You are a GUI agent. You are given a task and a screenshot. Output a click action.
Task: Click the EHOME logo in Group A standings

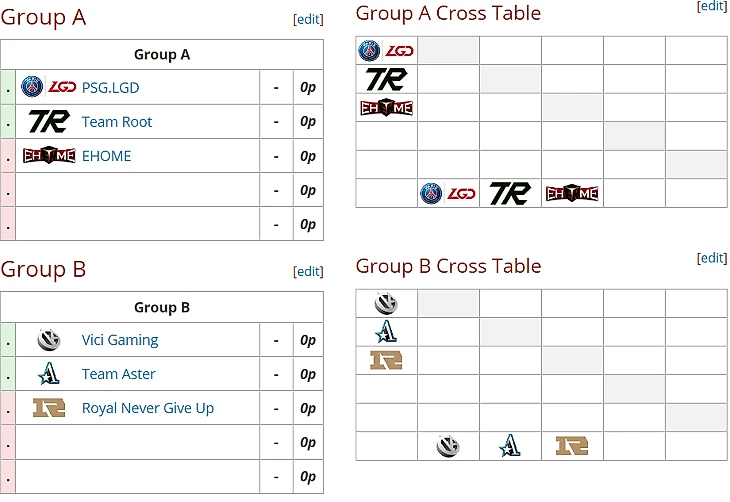click(x=49, y=156)
